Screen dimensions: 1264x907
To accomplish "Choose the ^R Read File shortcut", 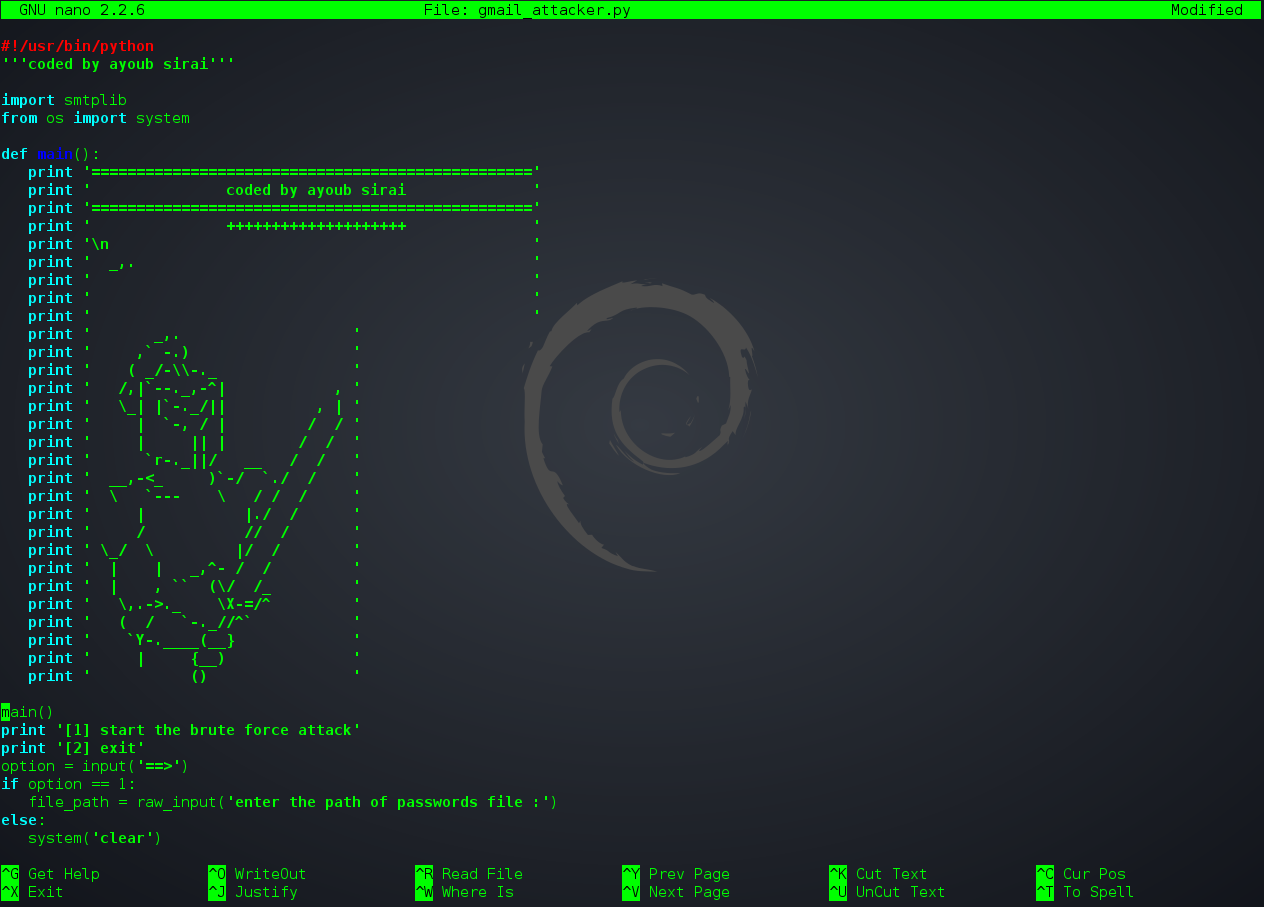I will coord(469,874).
